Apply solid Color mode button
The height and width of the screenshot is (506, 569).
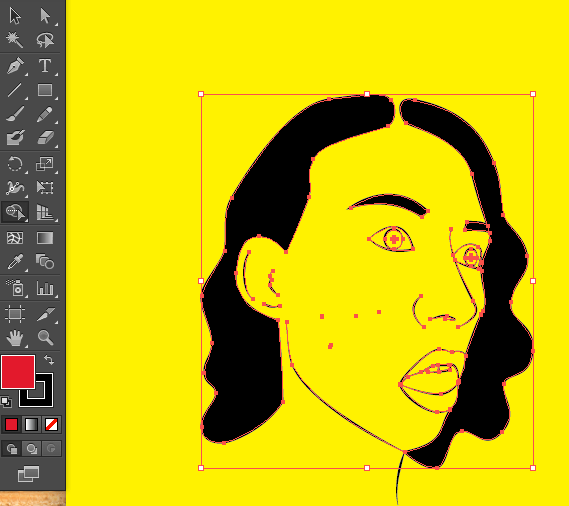coord(11,424)
